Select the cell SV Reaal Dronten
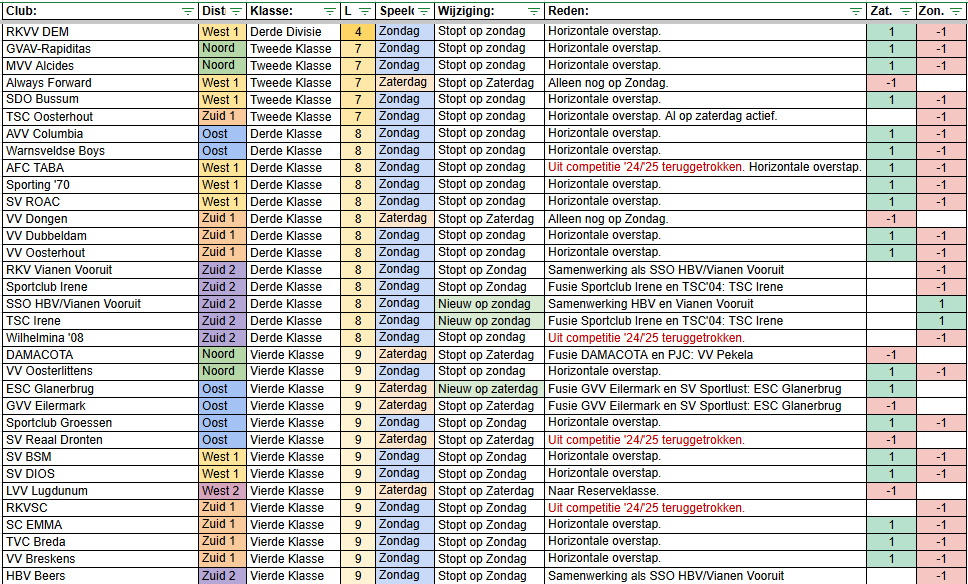 101,440
